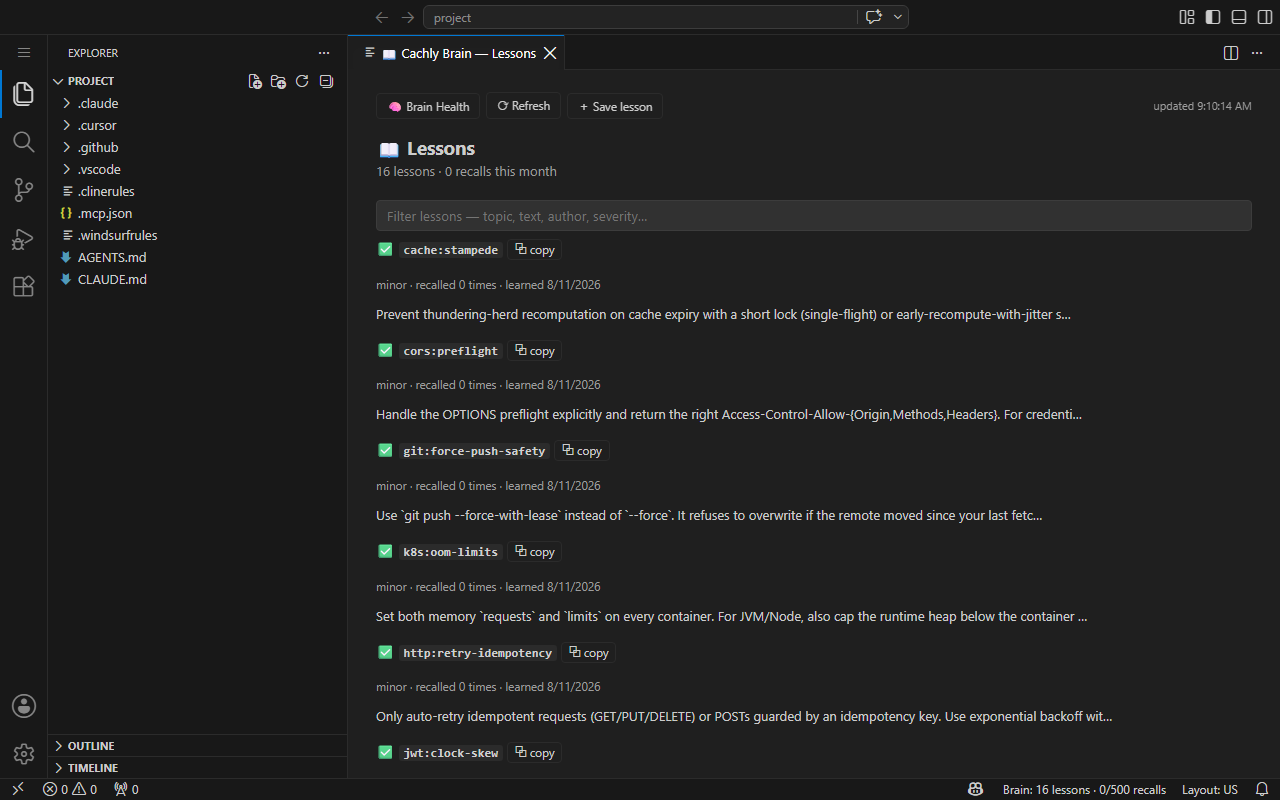
Task: Open the Explorer view in activity bar
Action: click(24, 94)
